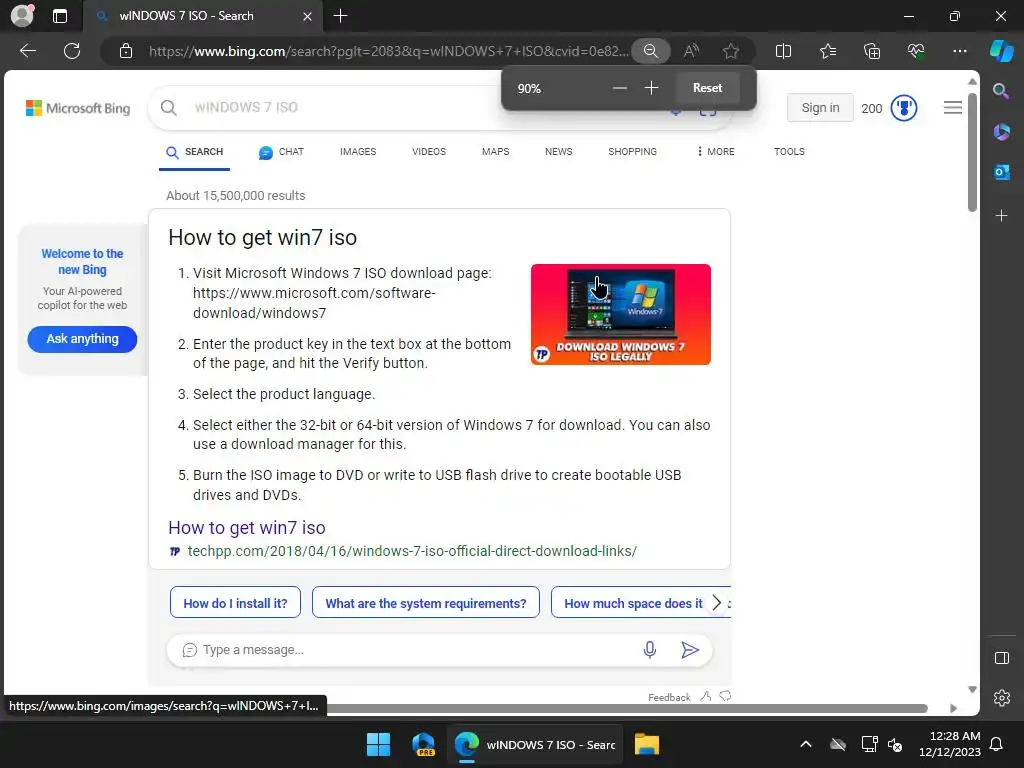This screenshot has width=1024, height=768.
Task: Click the thumbs up feedback icon
Action: coord(705,697)
